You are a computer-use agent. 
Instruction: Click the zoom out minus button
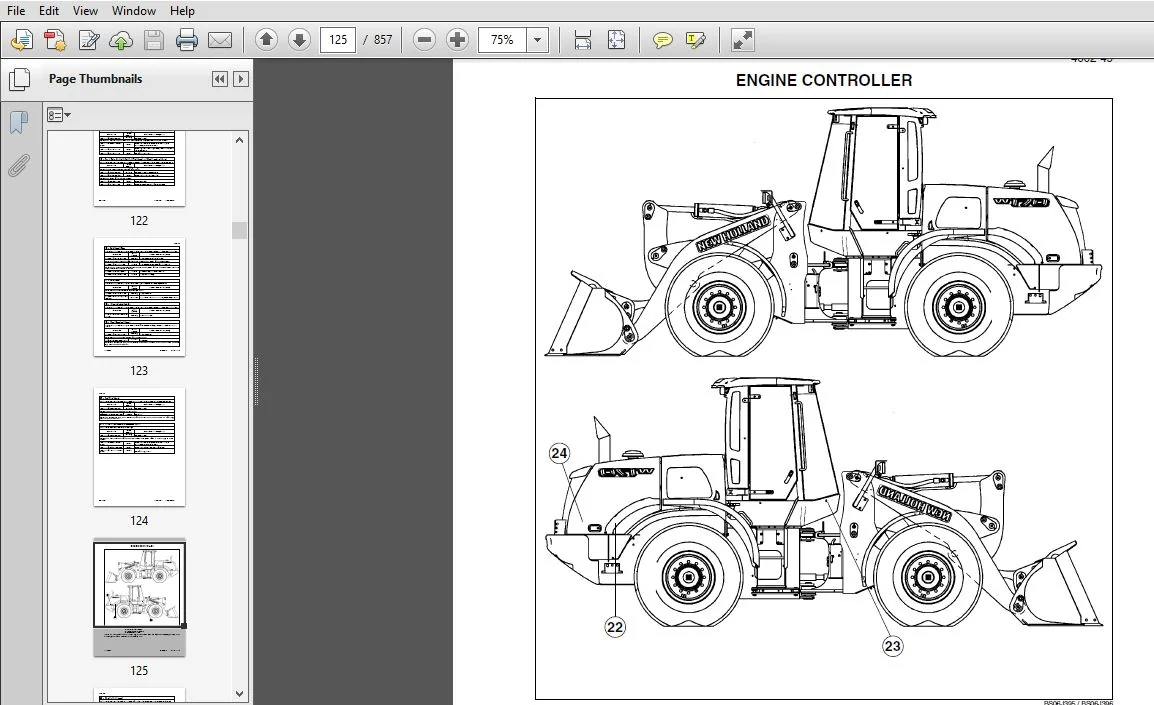[x=425, y=40]
